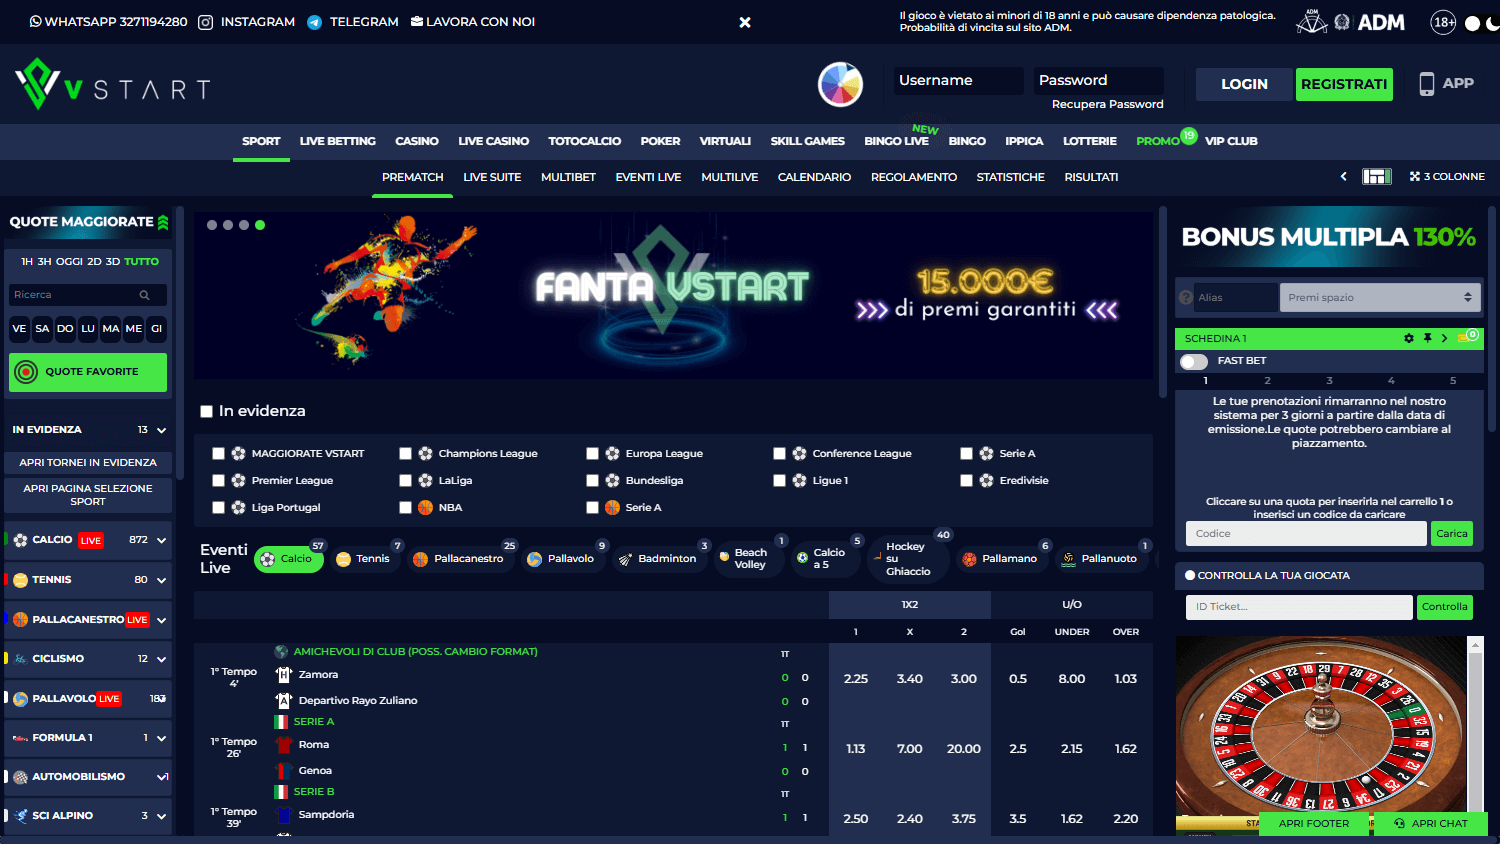Select Tennis in Eventi Live

pyautogui.click(x=363, y=559)
